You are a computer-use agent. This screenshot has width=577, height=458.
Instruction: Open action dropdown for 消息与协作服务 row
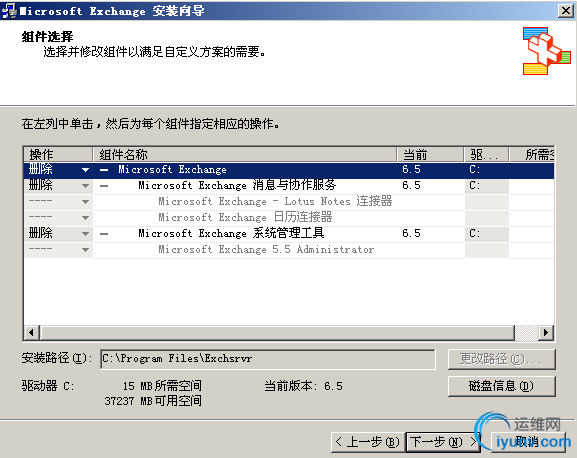pos(85,186)
